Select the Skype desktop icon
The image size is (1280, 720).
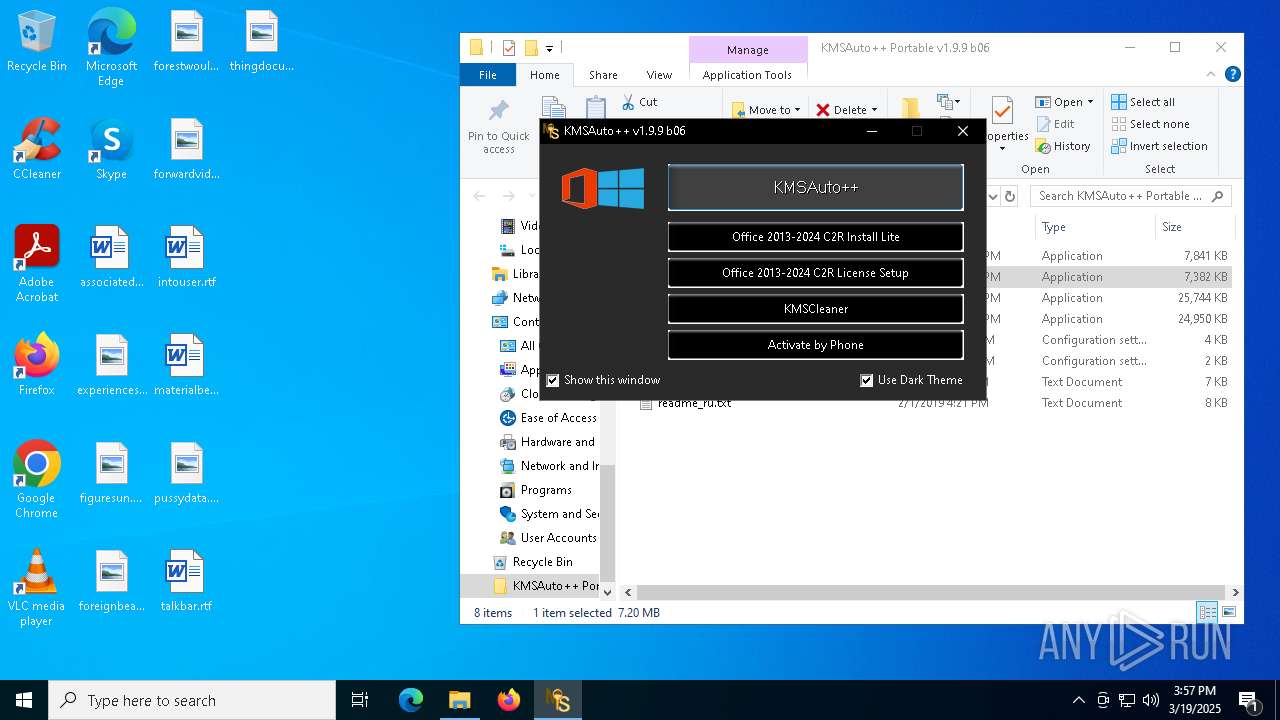111,149
